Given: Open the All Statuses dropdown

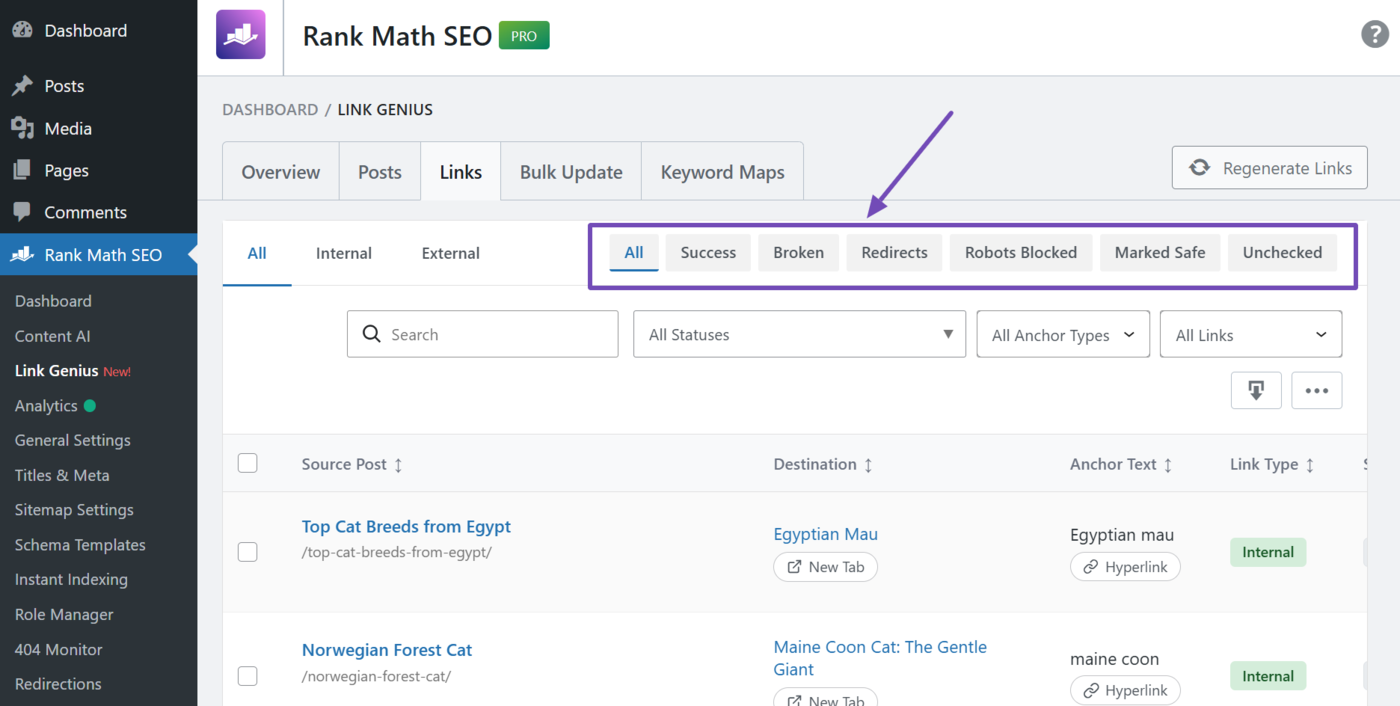Looking at the screenshot, I should [x=798, y=334].
